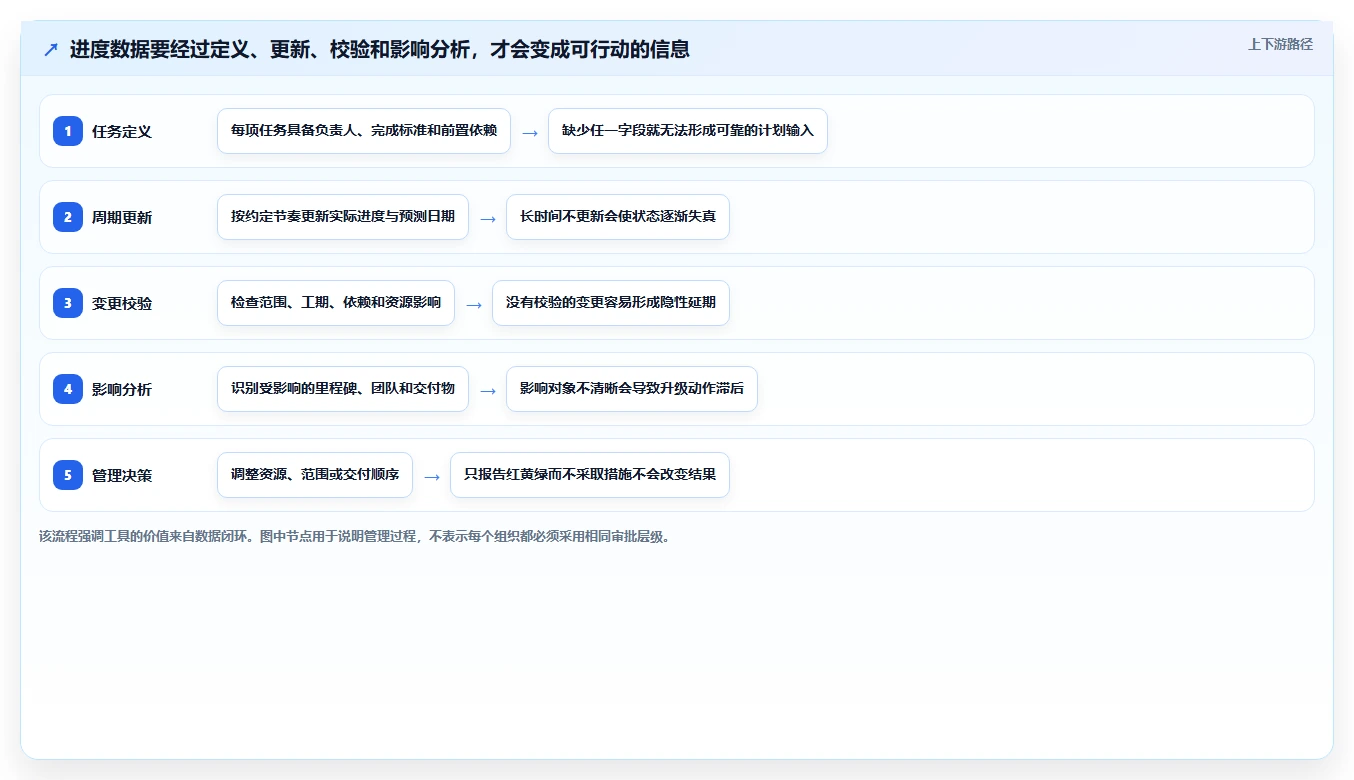This screenshot has width=1354, height=780.
Task: Click the 变更校验 step label
Action: pos(122,303)
